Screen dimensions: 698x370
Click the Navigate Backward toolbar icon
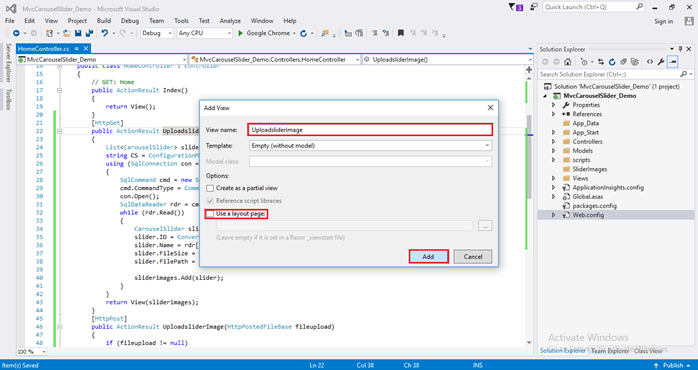pyautogui.click(x=16, y=33)
